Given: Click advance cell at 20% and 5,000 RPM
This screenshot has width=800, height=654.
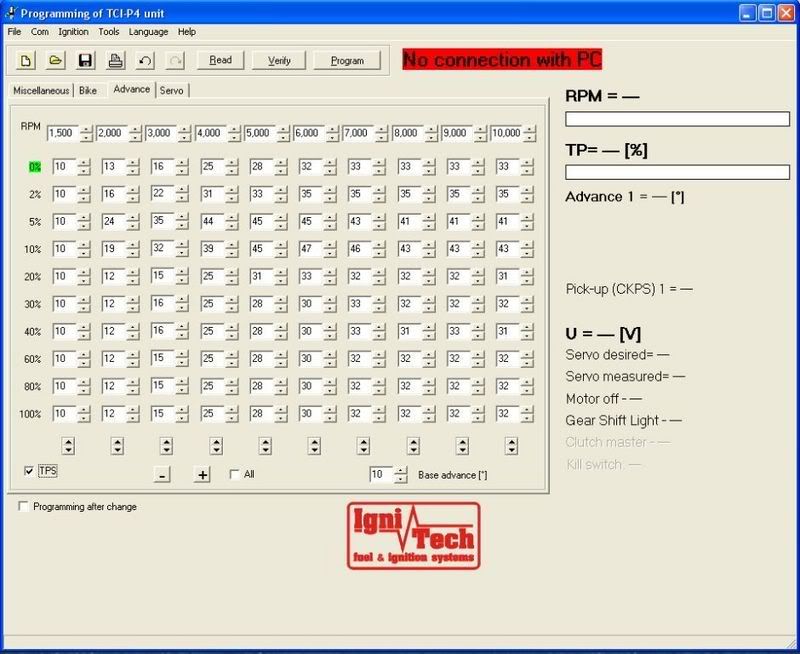Looking at the screenshot, I should [x=262, y=276].
